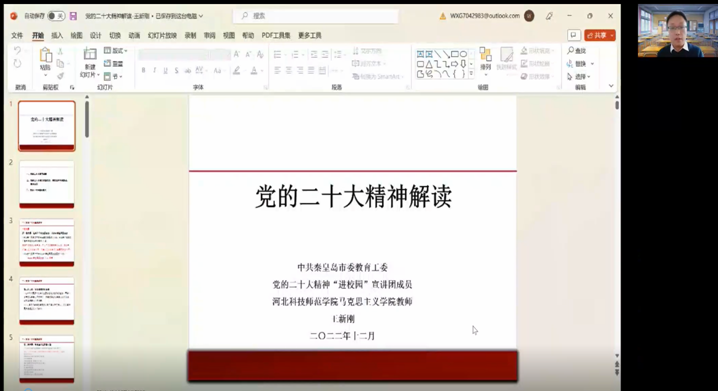The height and width of the screenshot is (392, 718).
Task: Click the Underline formatting icon
Action: (165, 71)
